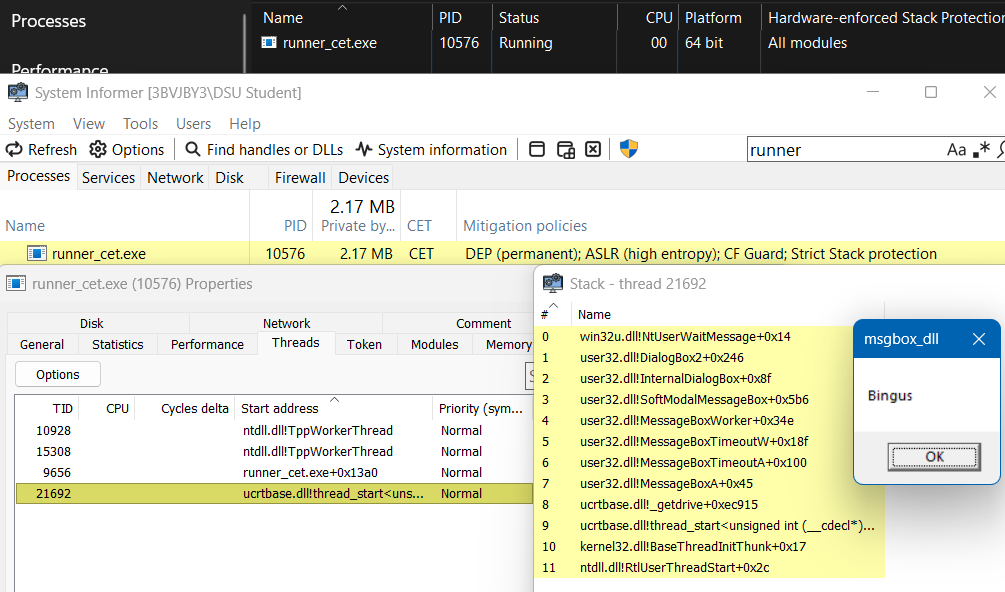Click the shield elevation icon
This screenshot has width=1005, height=592.
[629, 149]
